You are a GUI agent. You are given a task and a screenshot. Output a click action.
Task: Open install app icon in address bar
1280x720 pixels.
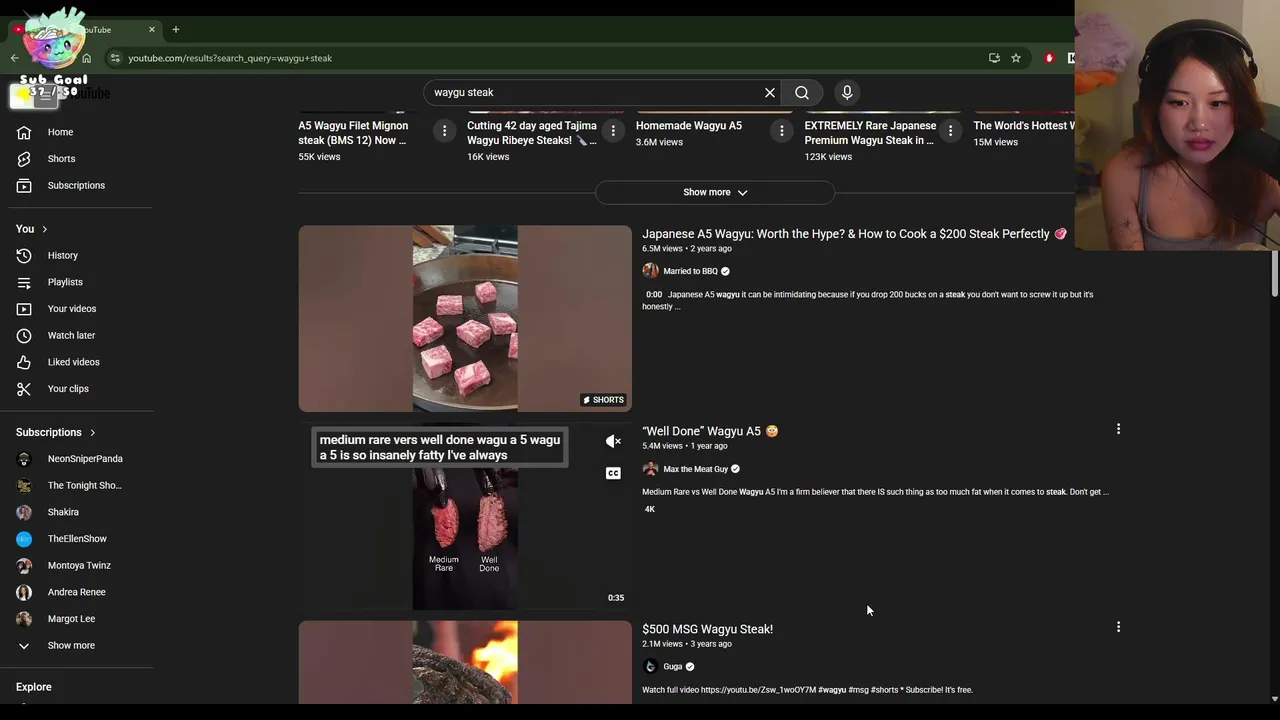pos(994,58)
